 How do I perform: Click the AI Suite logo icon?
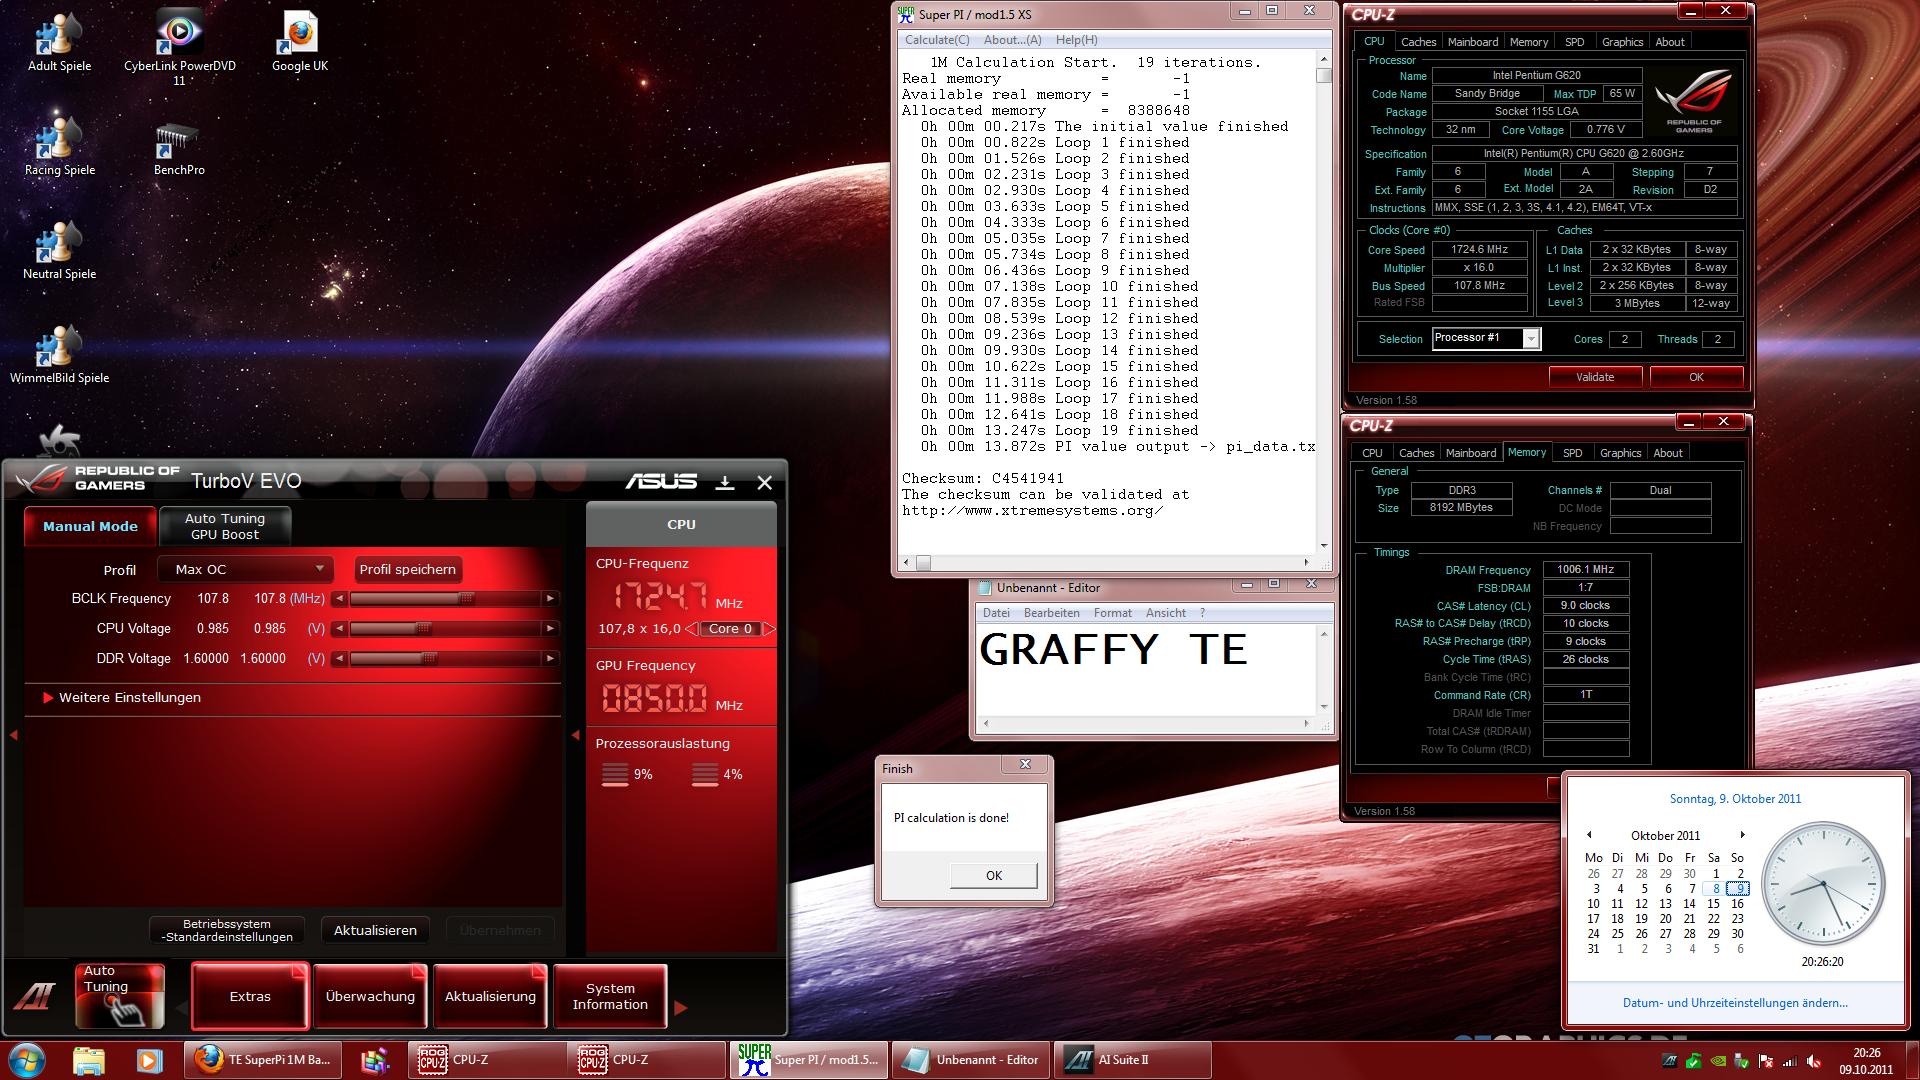coord(35,996)
